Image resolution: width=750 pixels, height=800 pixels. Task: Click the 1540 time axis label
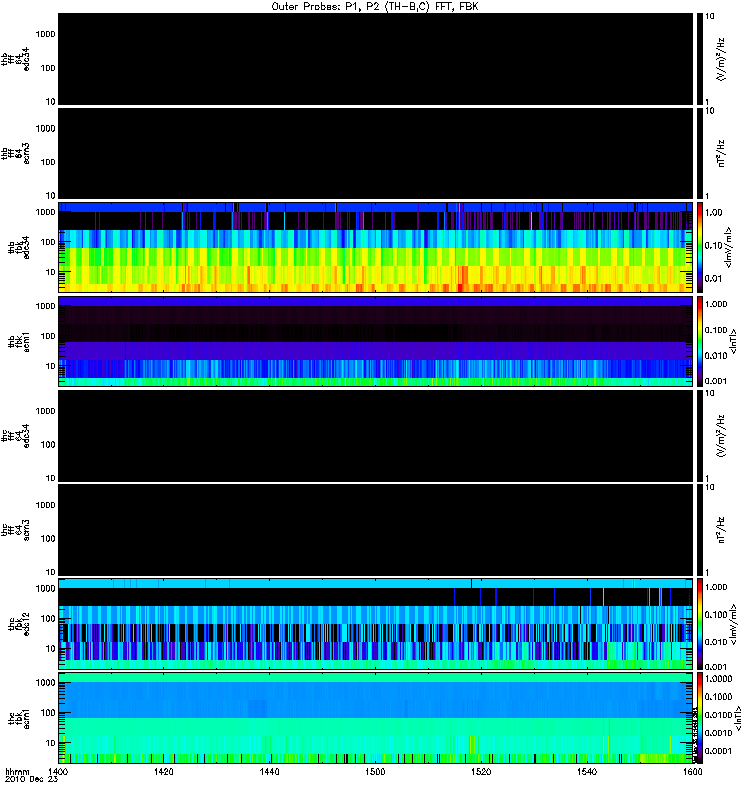click(587, 771)
